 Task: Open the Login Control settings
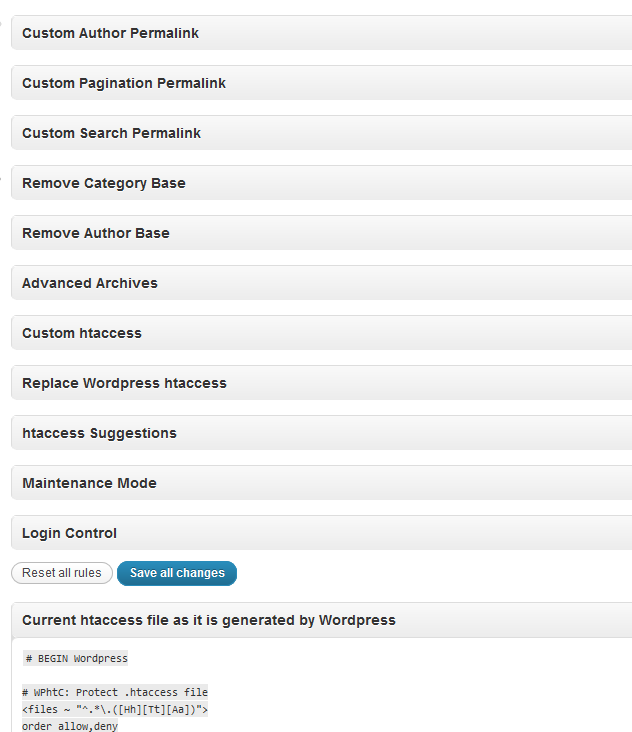[x=322, y=533]
